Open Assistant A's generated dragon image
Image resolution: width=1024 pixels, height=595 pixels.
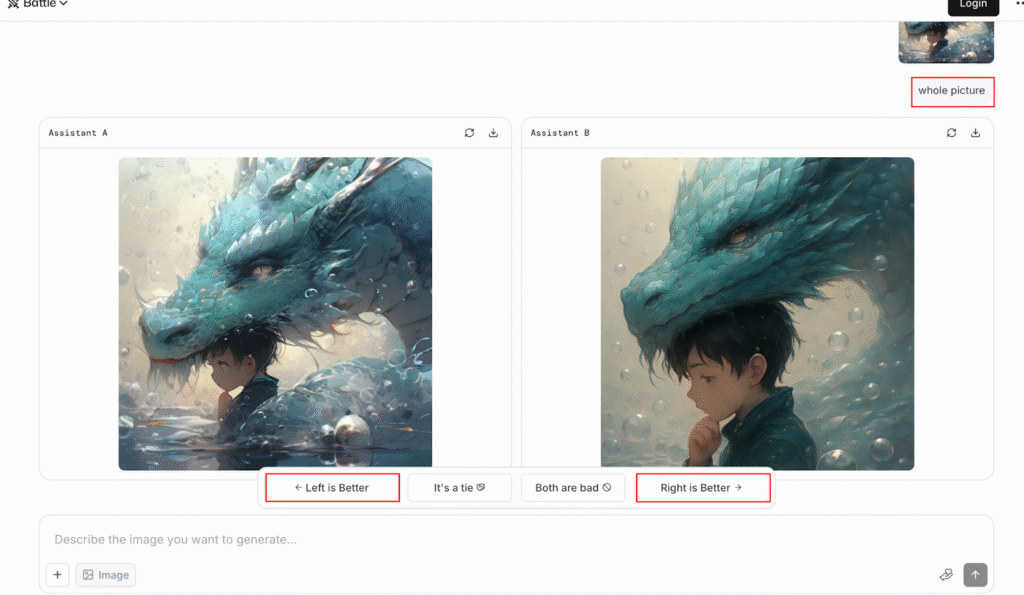click(x=275, y=313)
